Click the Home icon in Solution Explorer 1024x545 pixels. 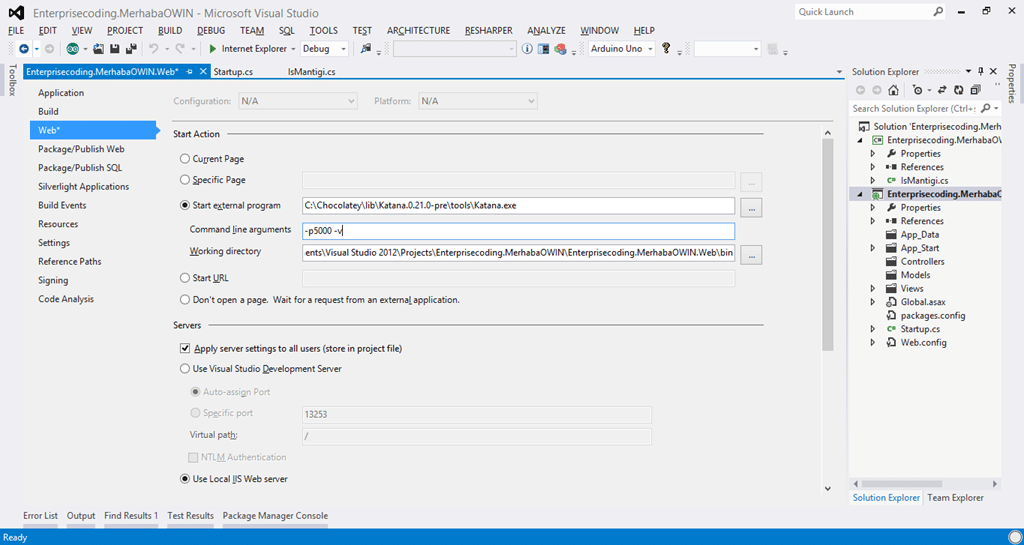coord(894,90)
